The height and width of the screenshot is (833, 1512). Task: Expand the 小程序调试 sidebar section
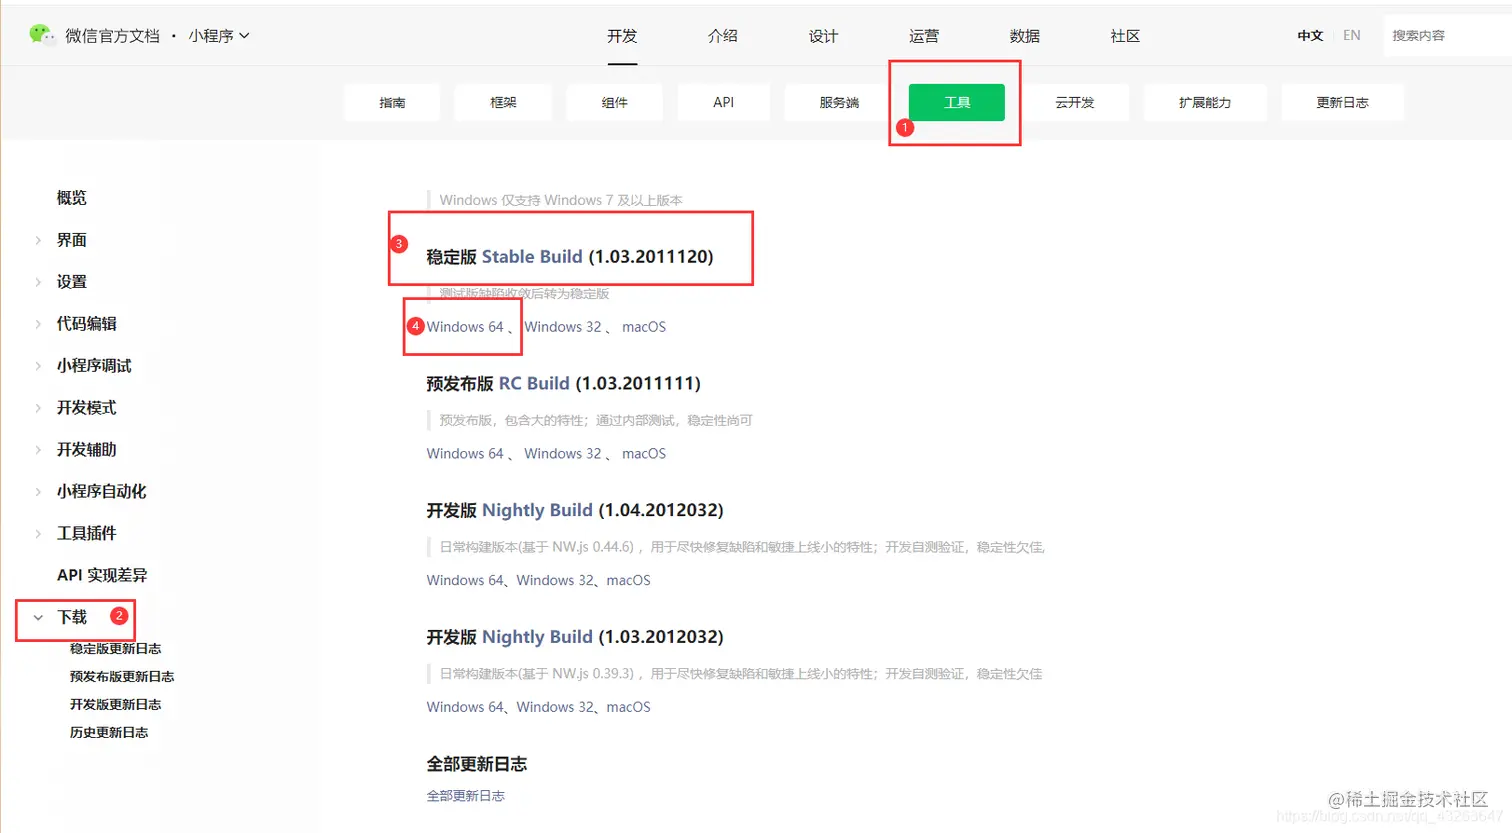94,366
